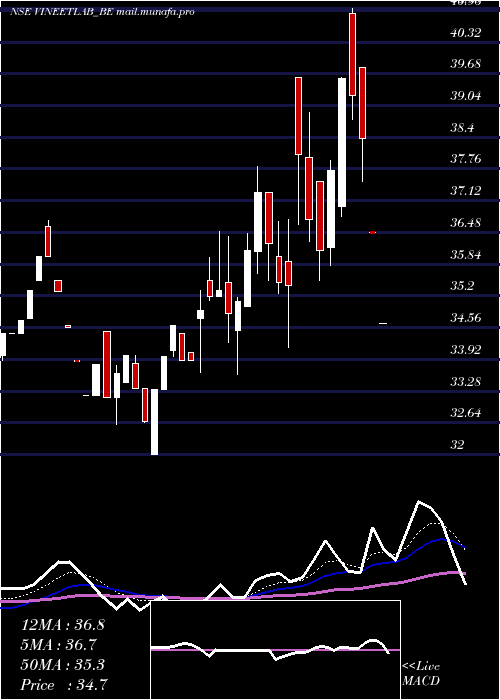This screenshot has height=700, width=500.
Task: Click the 39.68 price axis label
Action: (x=466, y=64)
